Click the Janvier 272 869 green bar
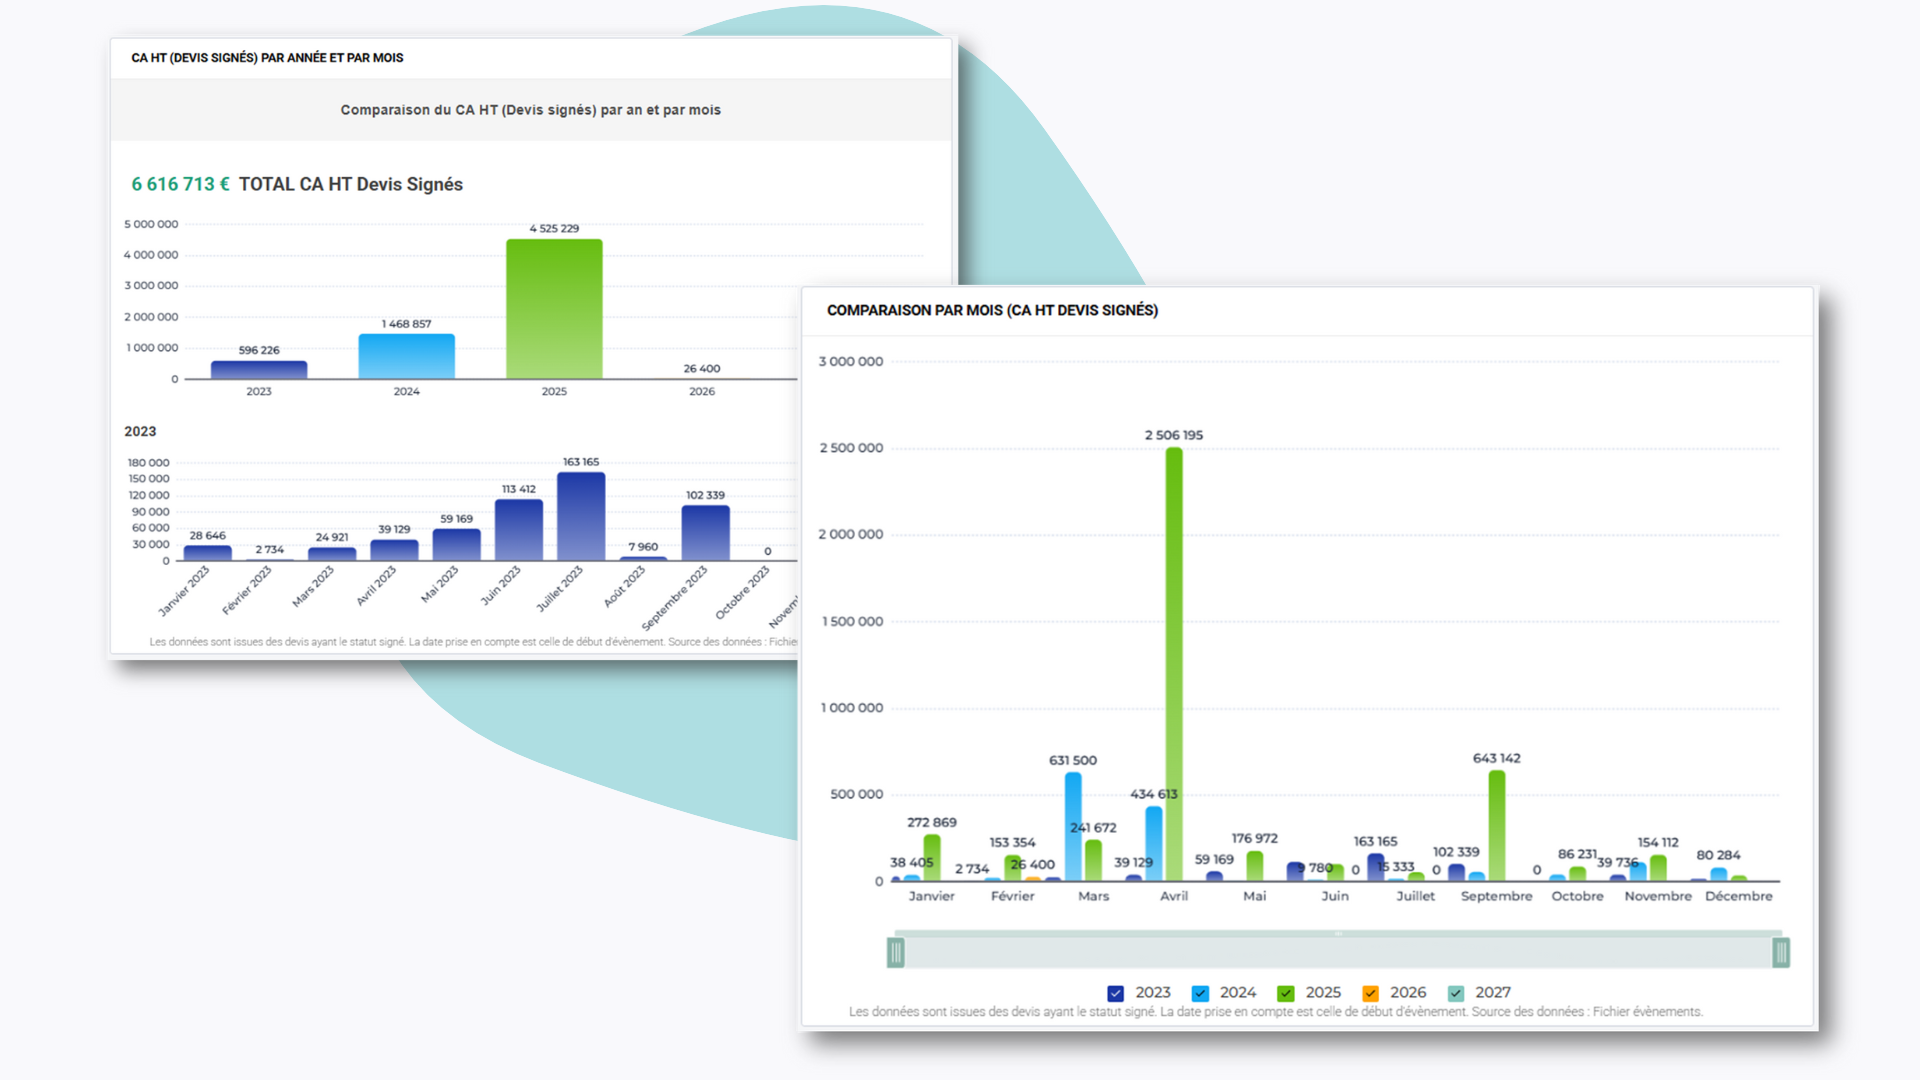The width and height of the screenshot is (1920, 1080). (x=932, y=858)
